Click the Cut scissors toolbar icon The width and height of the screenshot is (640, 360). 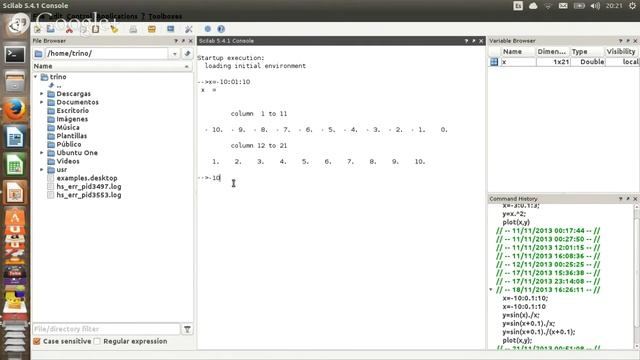point(69,29)
